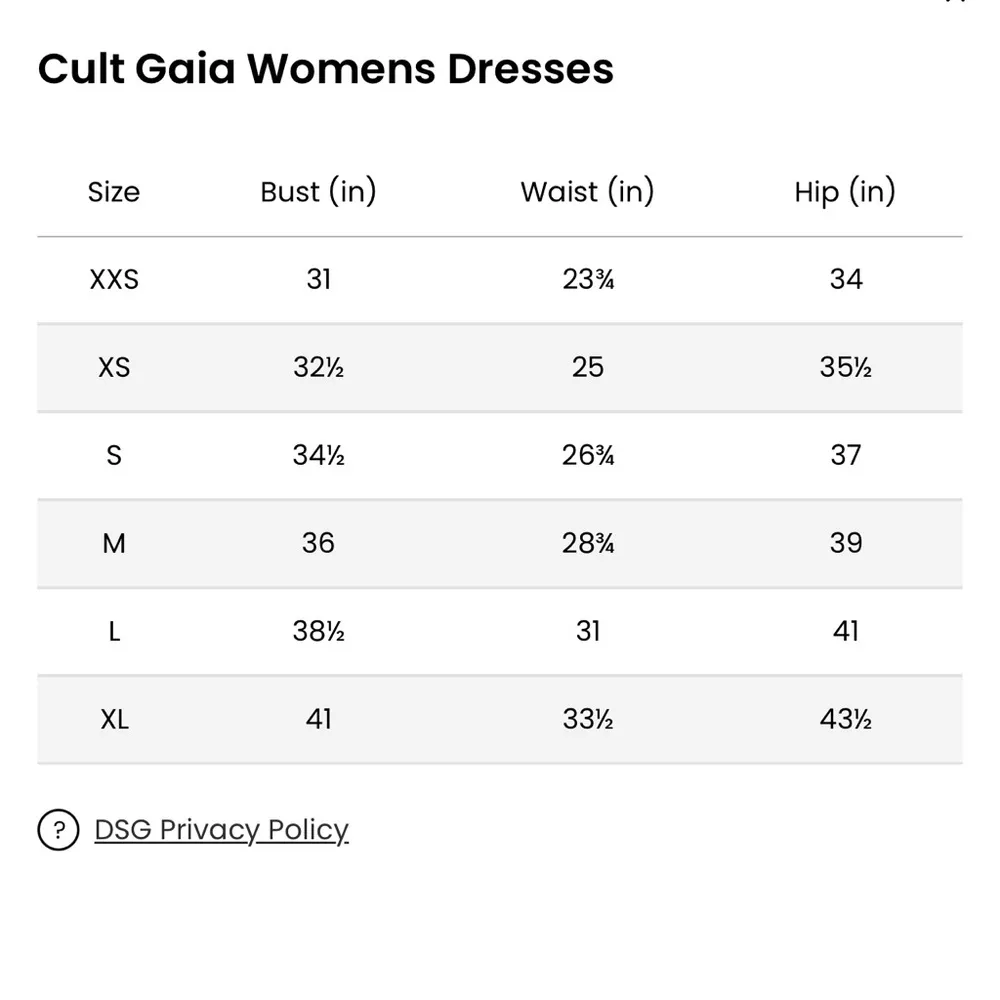The width and height of the screenshot is (1000, 1000).
Task: Select the Bust (in) column header
Action: 318,192
